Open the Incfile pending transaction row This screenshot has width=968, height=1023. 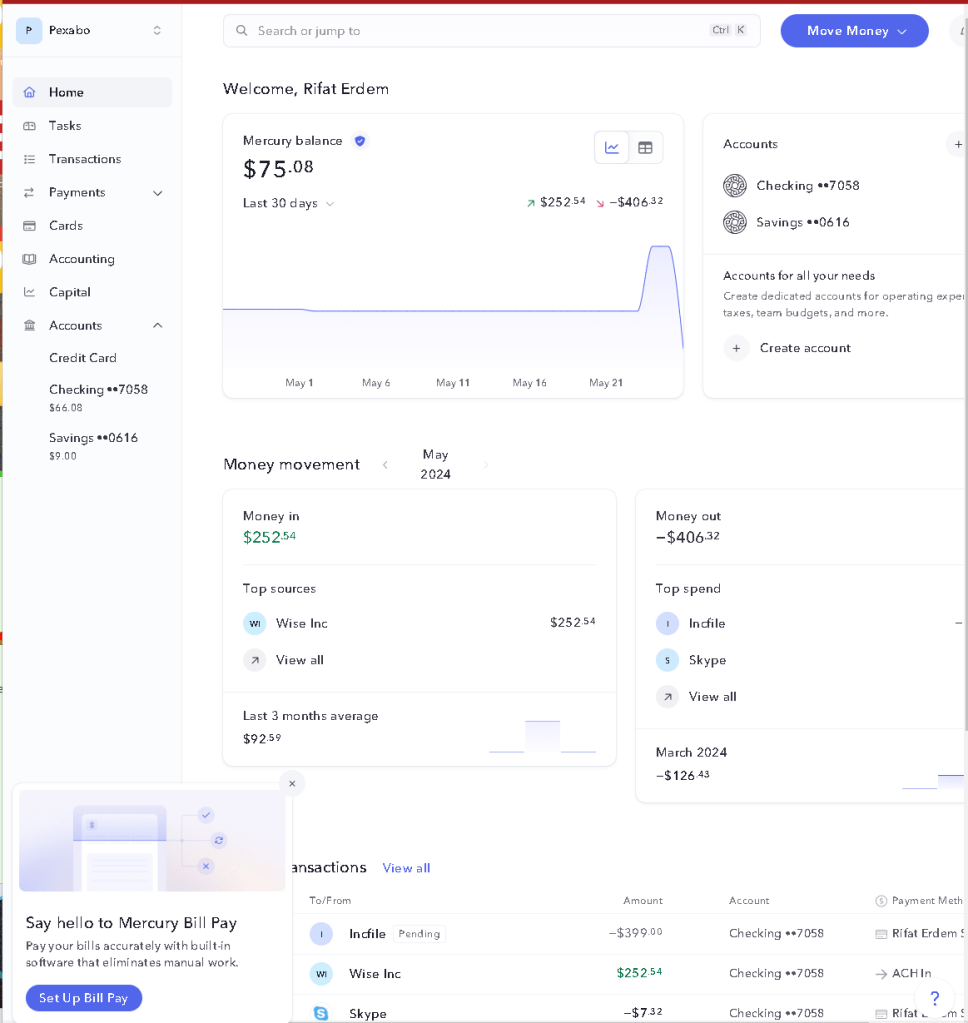click(x=630, y=934)
